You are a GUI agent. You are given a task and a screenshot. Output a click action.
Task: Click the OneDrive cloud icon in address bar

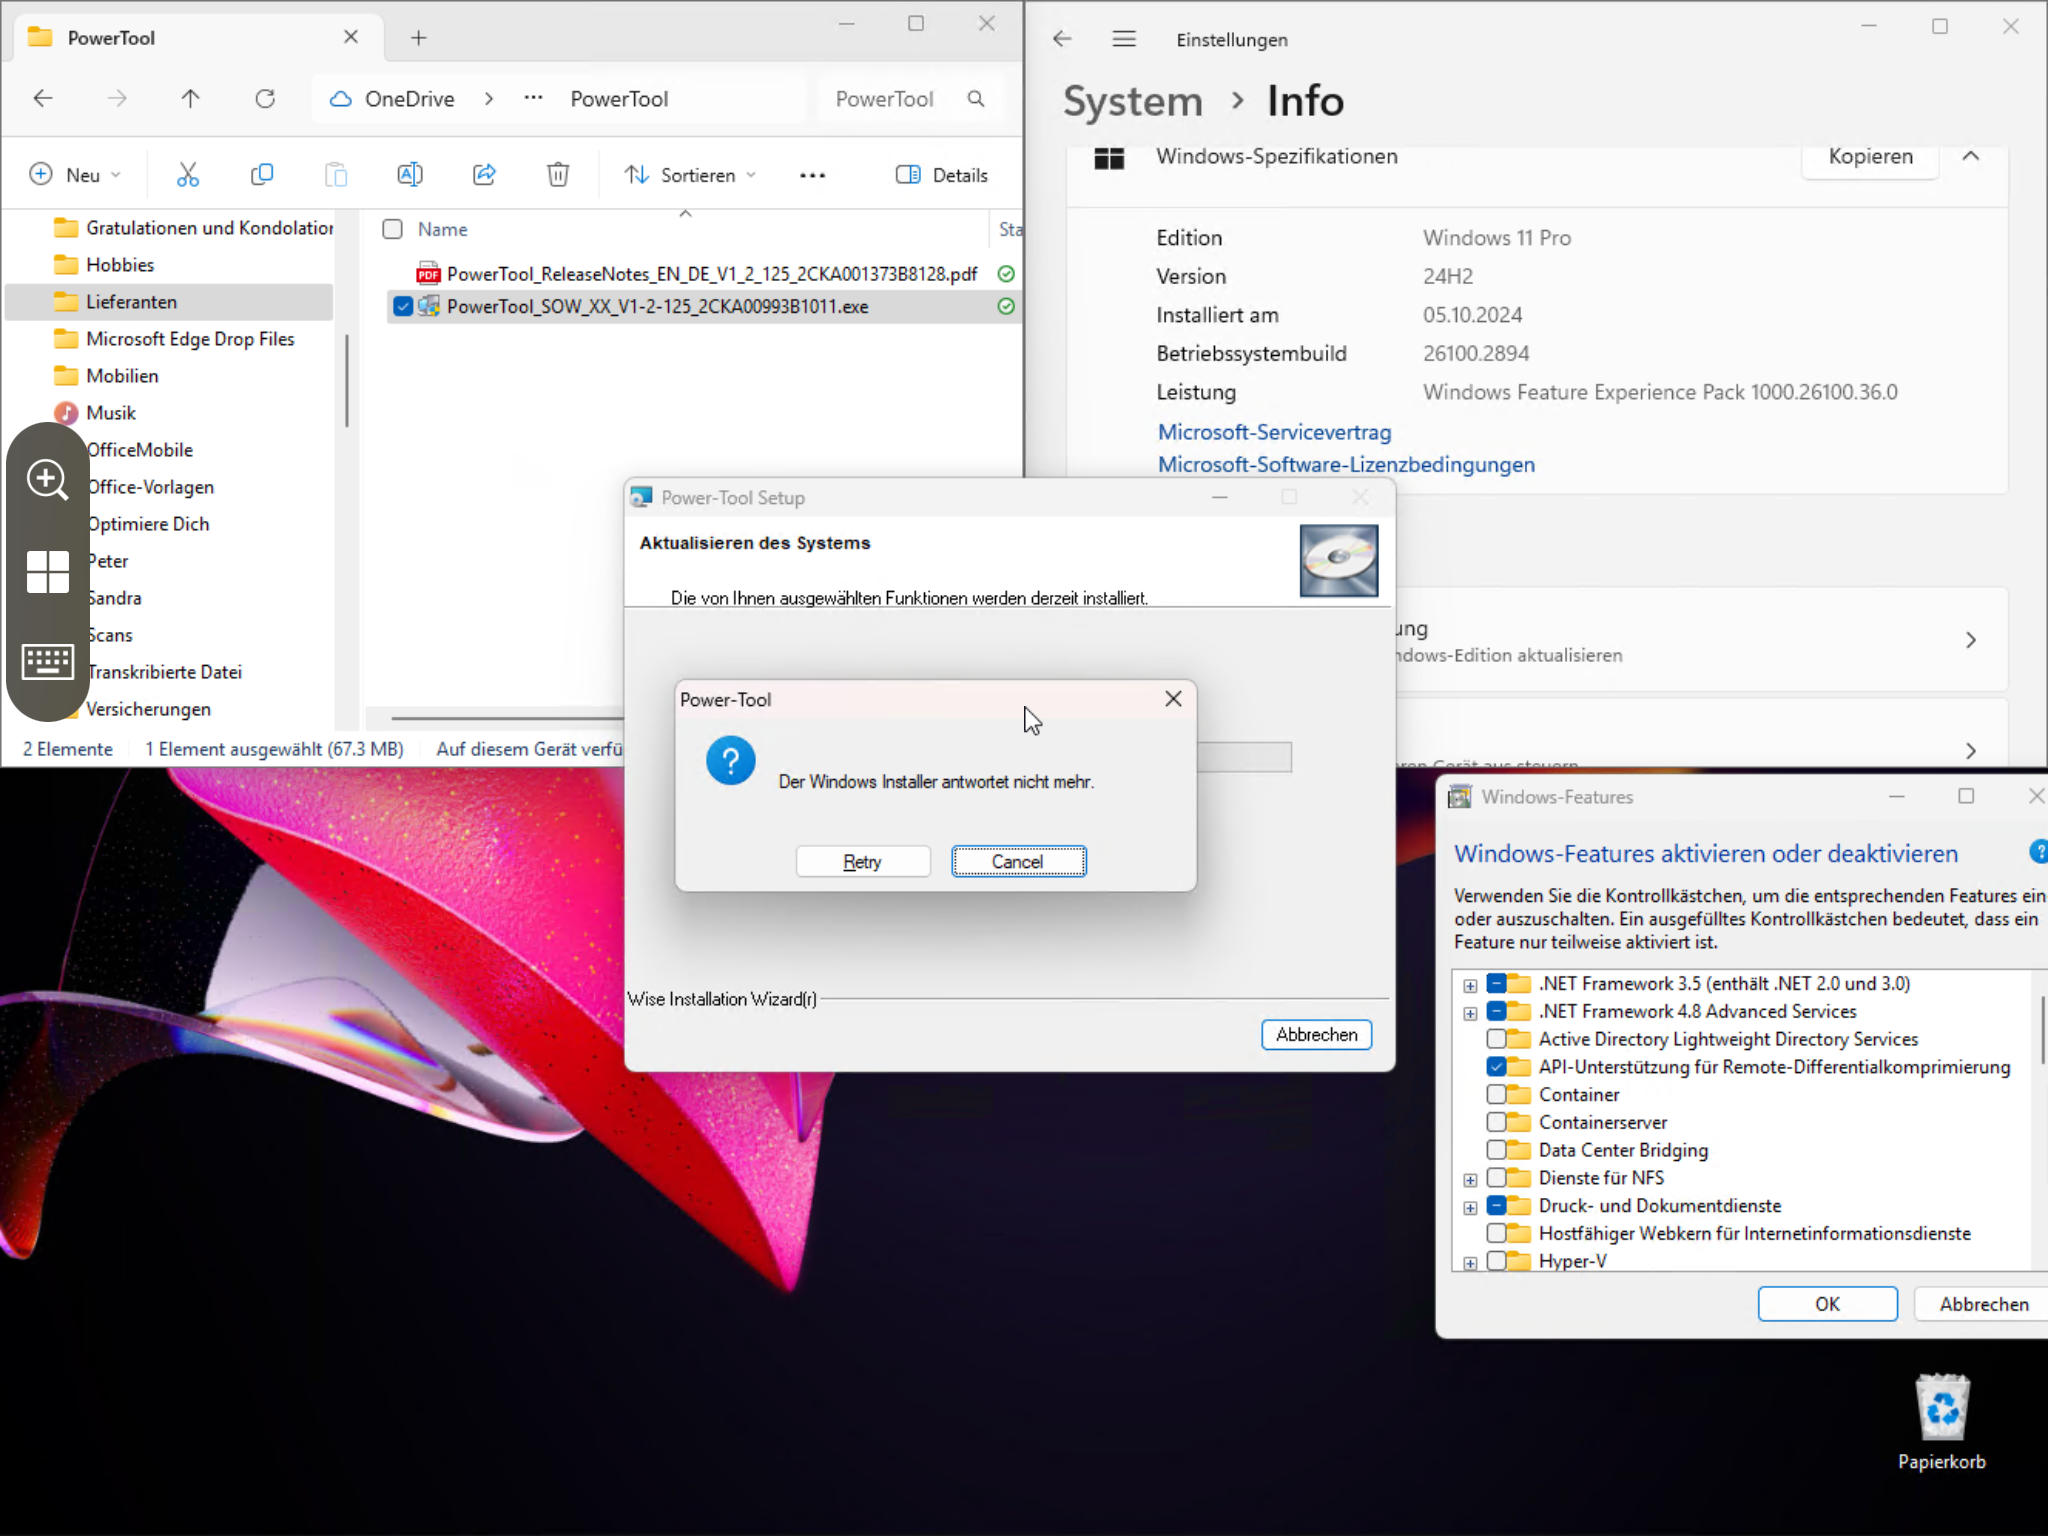click(x=341, y=99)
